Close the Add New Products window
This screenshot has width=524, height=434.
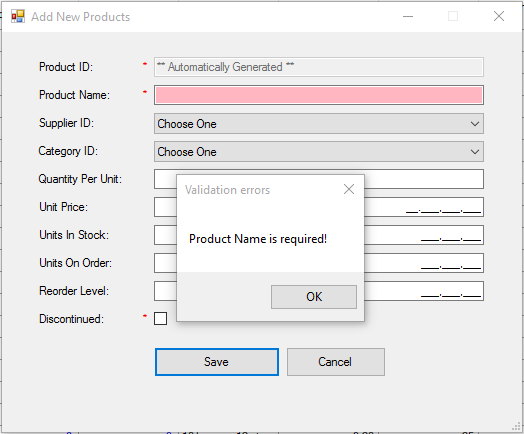click(499, 16)
